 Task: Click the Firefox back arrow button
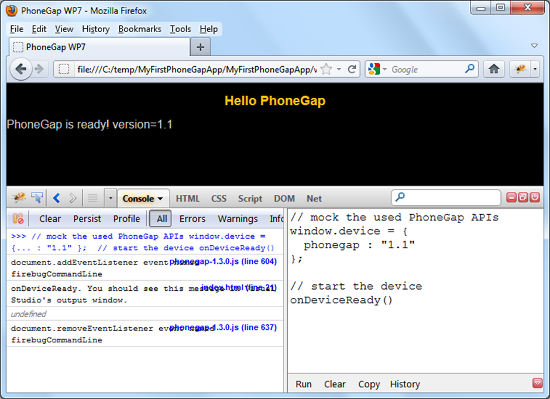click(21, 69)
